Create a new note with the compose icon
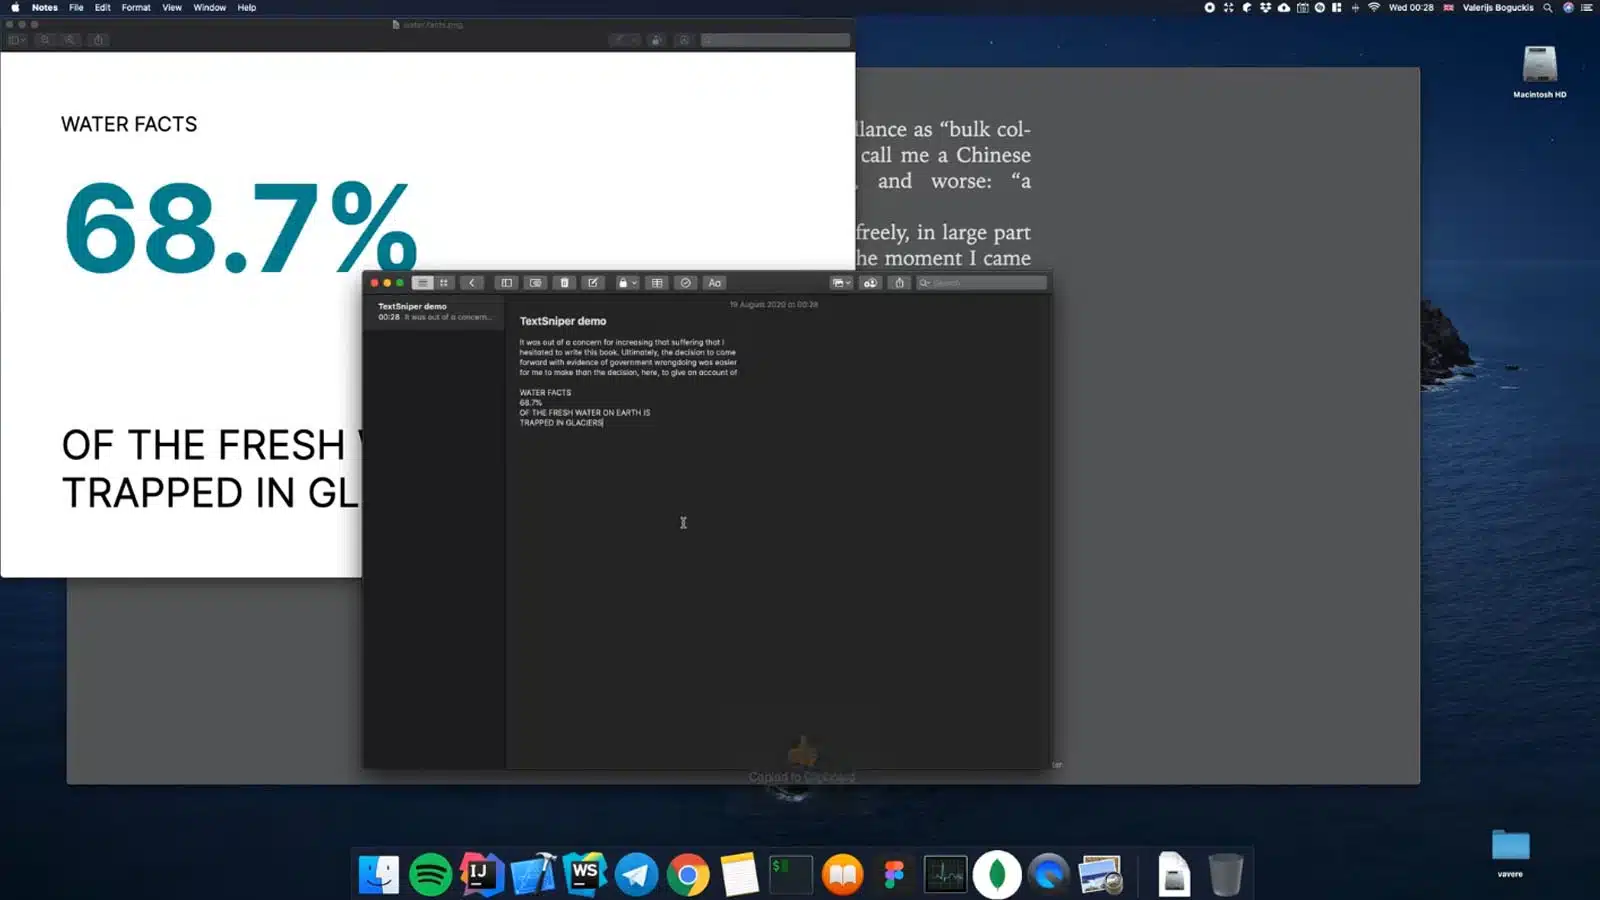The image size is (1600, 900). pyautogui.click(x=593, y=283)
